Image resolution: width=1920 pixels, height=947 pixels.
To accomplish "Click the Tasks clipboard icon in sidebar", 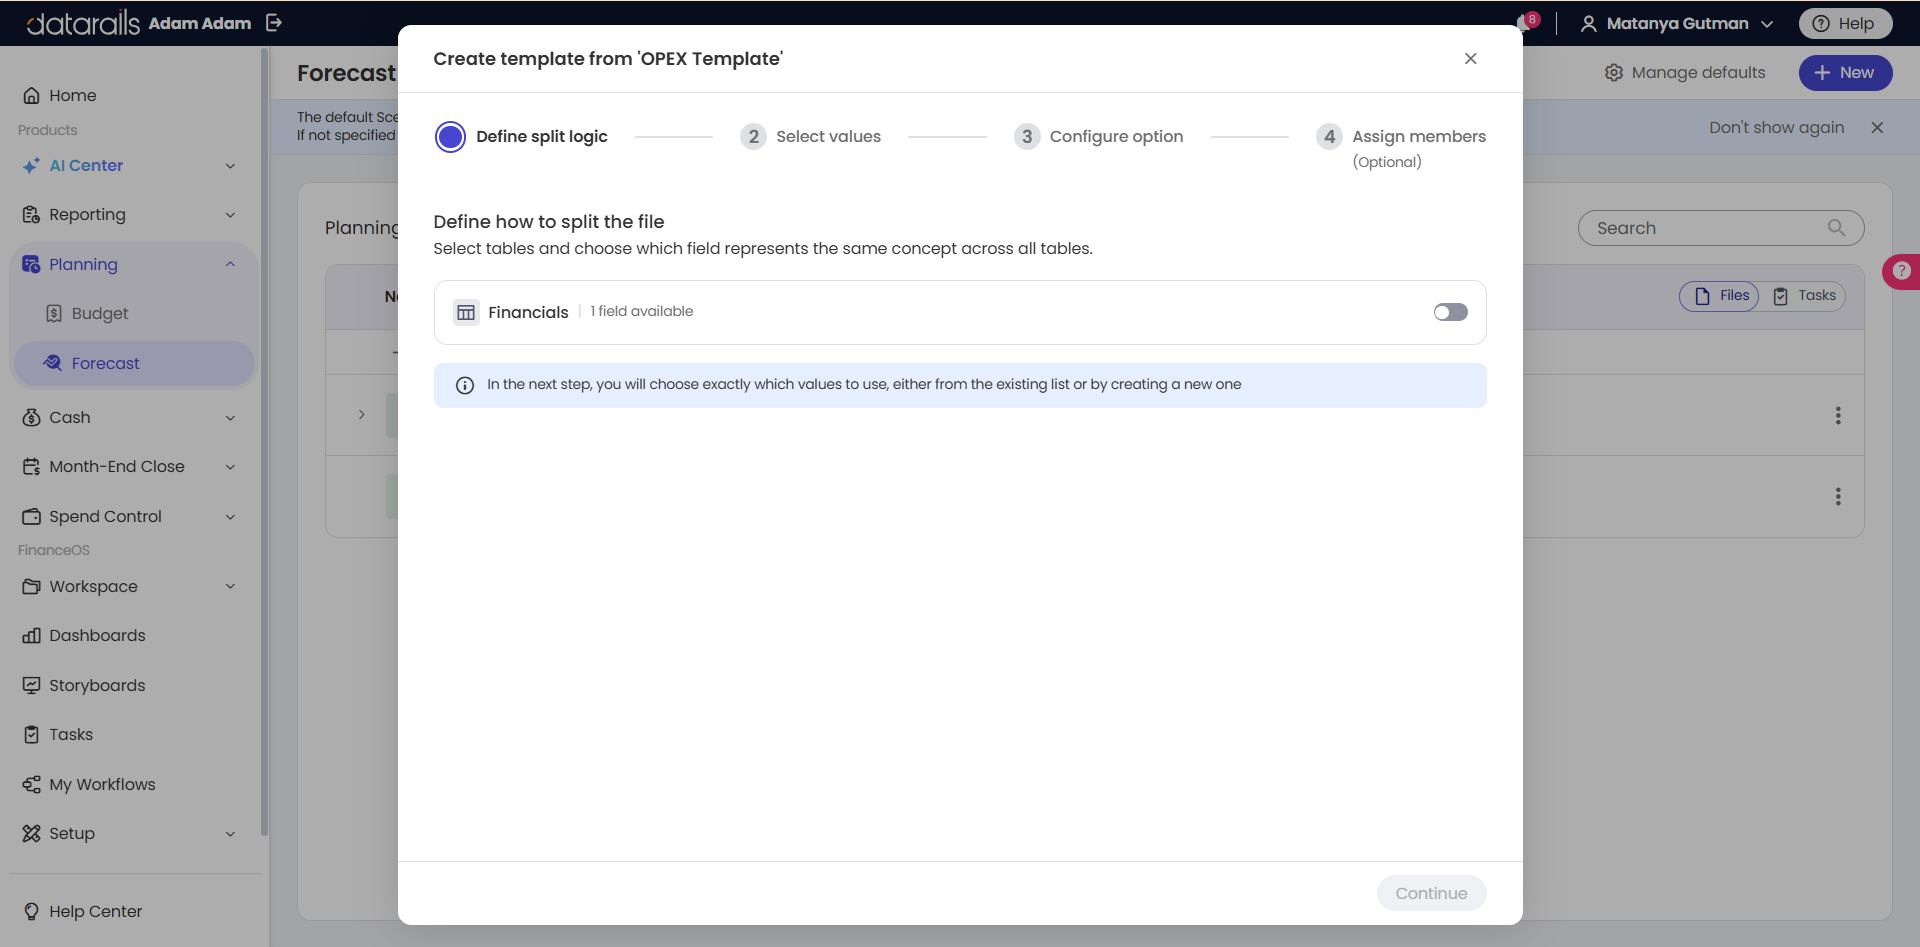I will (32, 735).
